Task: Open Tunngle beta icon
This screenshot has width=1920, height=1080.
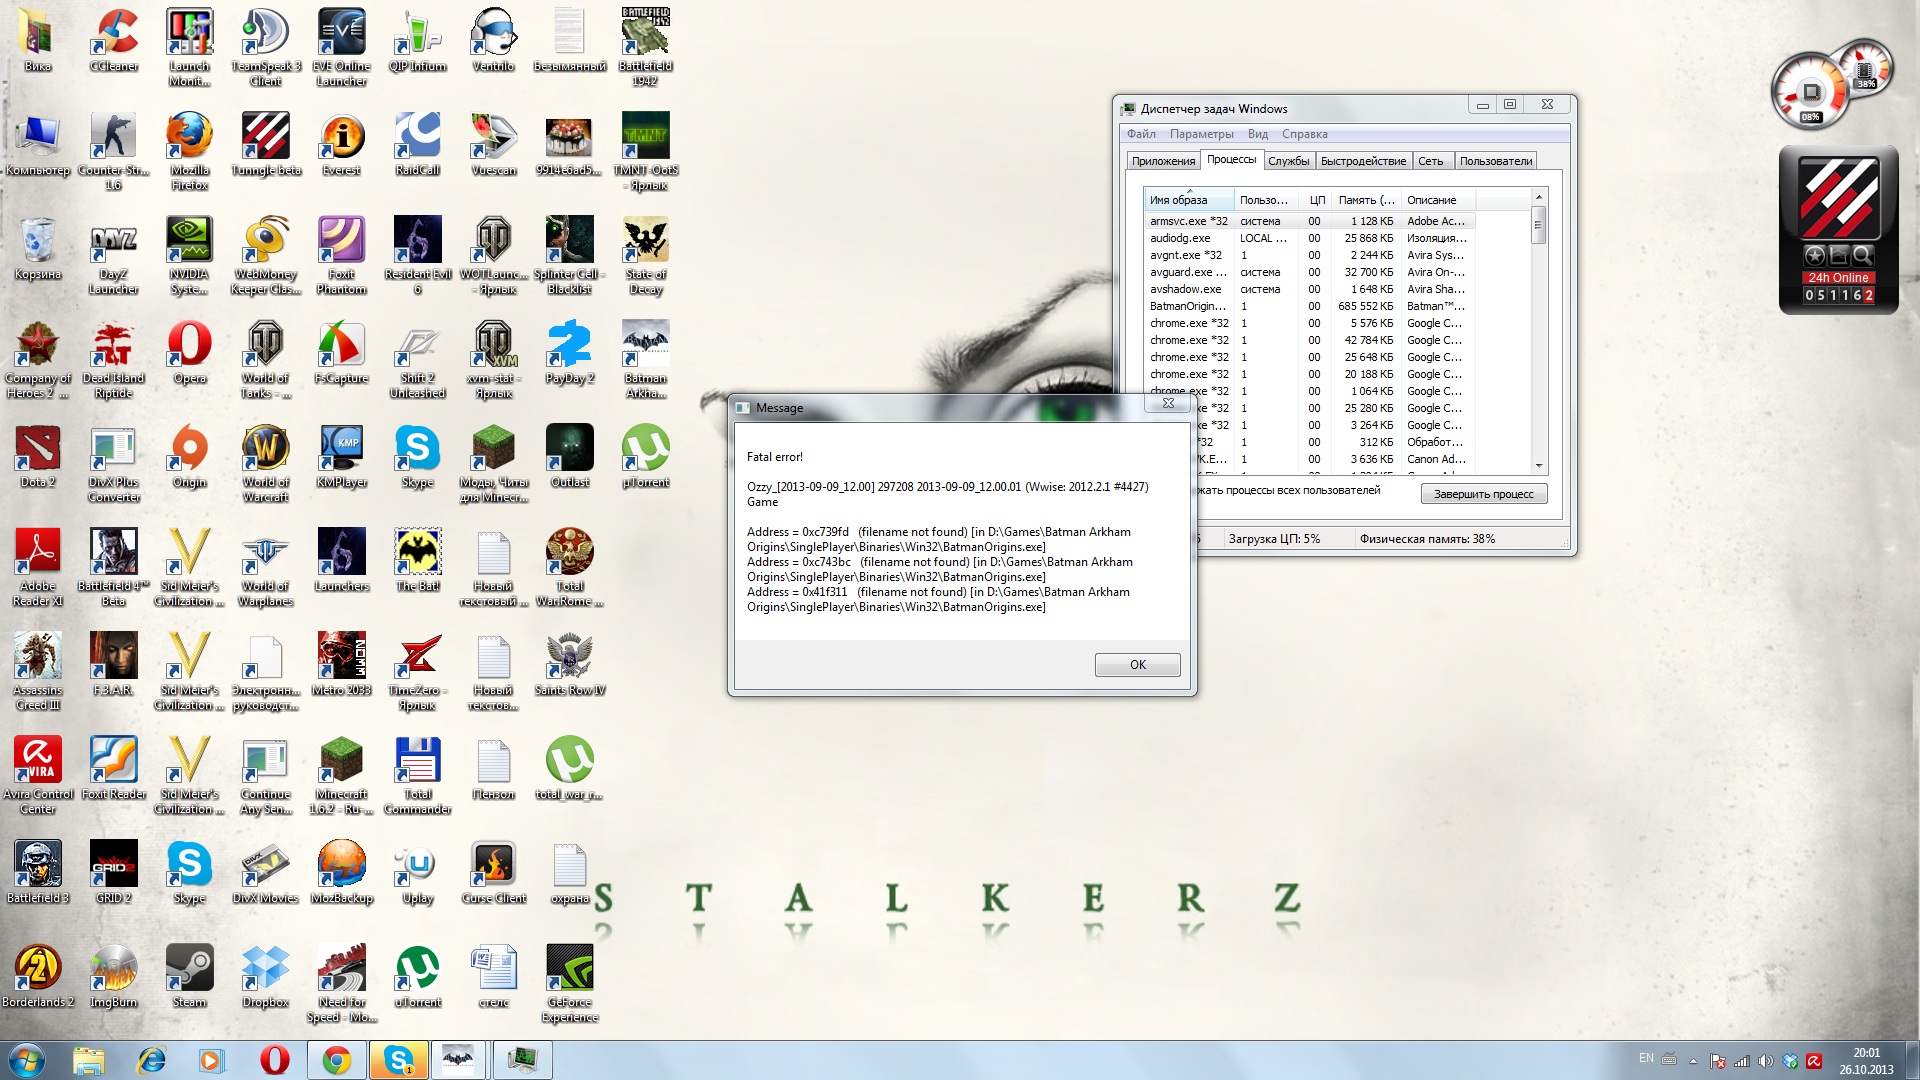Action: (x=266, y=144)
